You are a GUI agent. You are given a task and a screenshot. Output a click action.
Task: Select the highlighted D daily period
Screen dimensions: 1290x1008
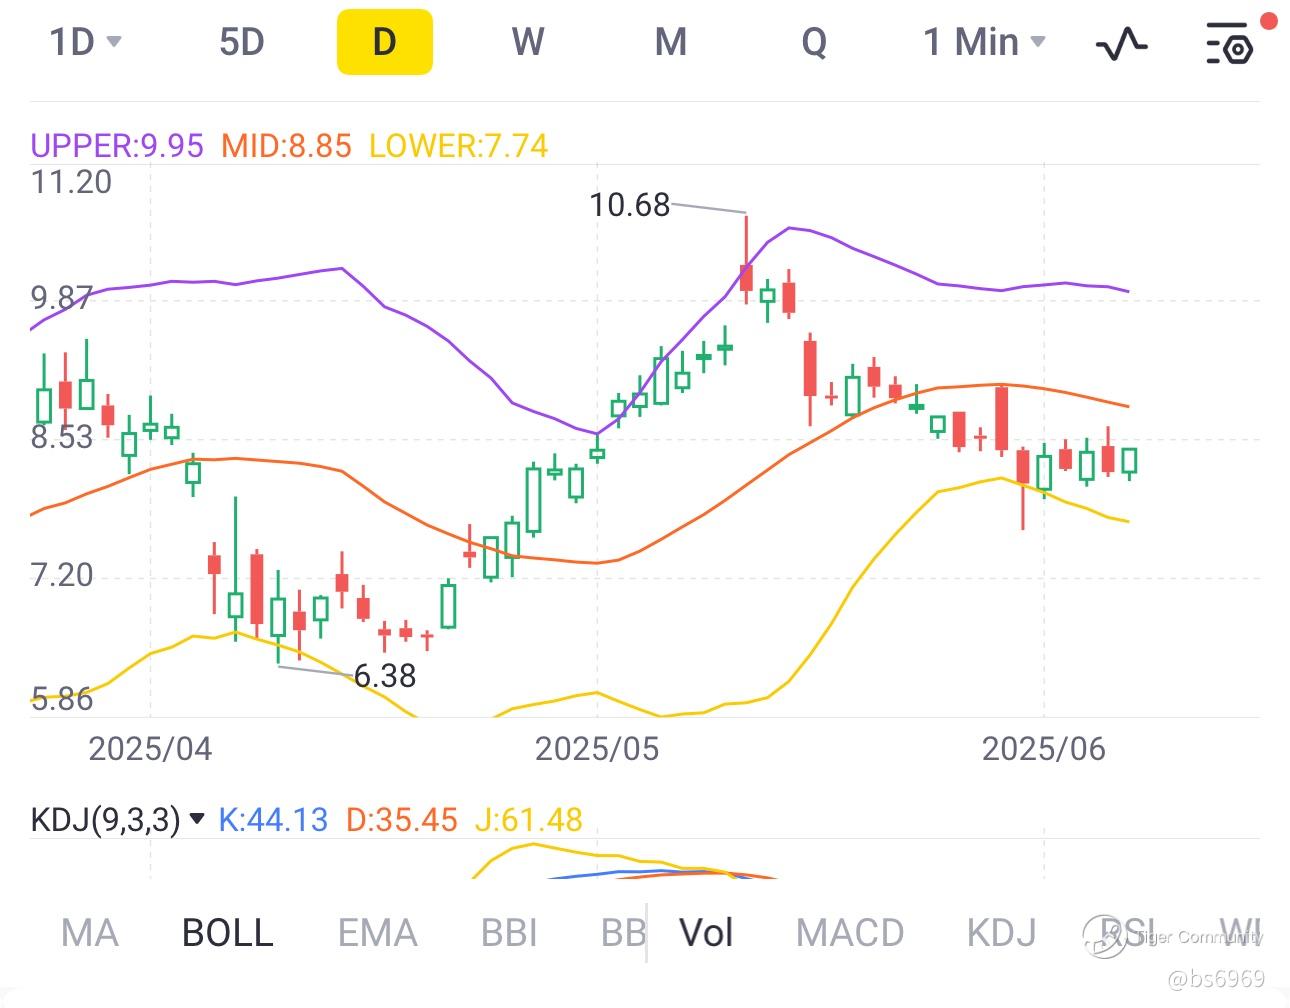(x=384, y=42)
